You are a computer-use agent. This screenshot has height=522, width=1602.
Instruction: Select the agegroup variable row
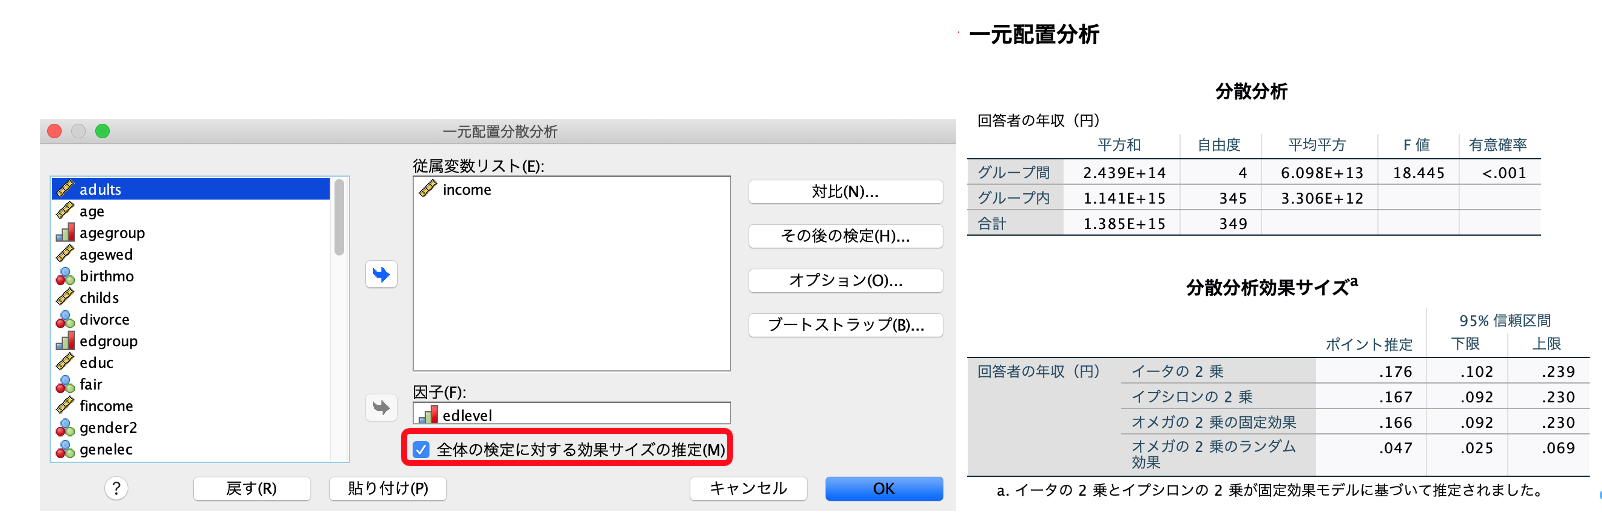click(x=191, y=233)
